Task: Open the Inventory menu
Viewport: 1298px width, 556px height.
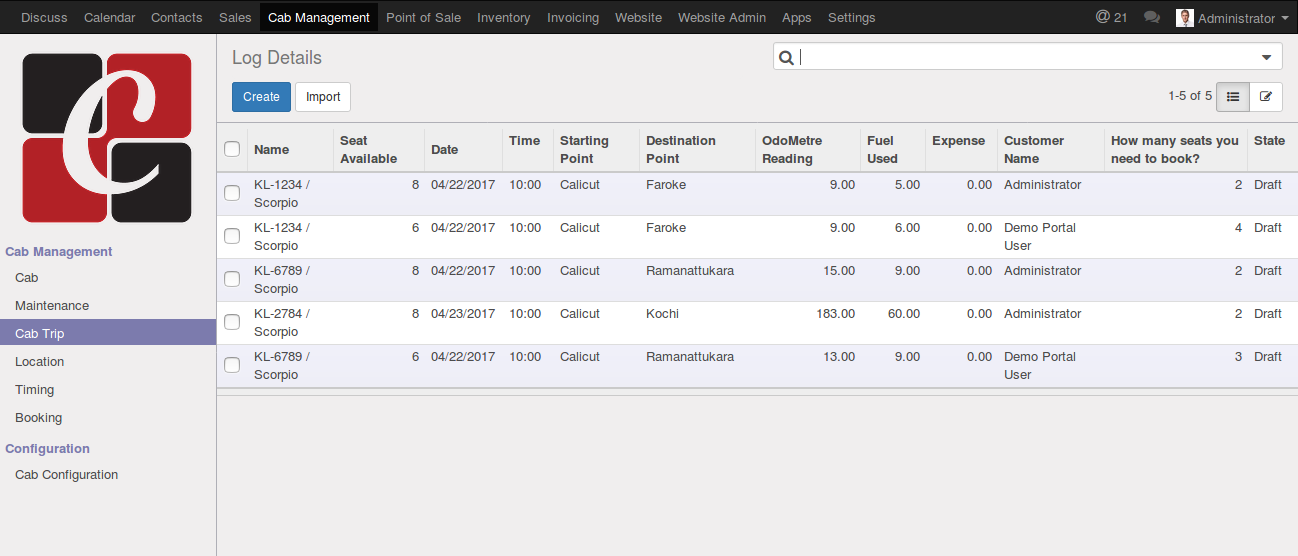Action: click(503, 18)
